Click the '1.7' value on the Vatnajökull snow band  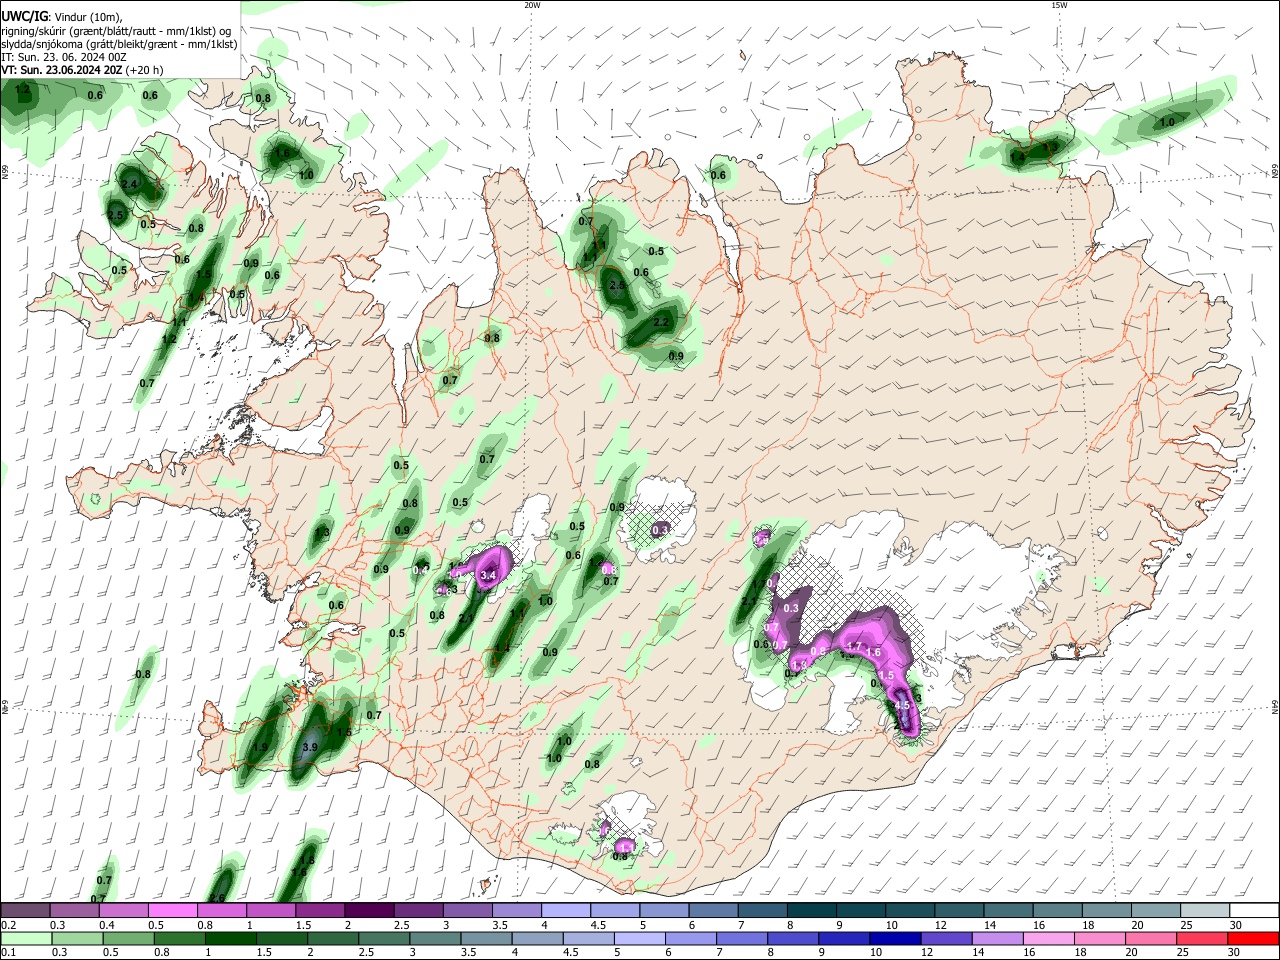pyautogui.click(x=853, y=647)
